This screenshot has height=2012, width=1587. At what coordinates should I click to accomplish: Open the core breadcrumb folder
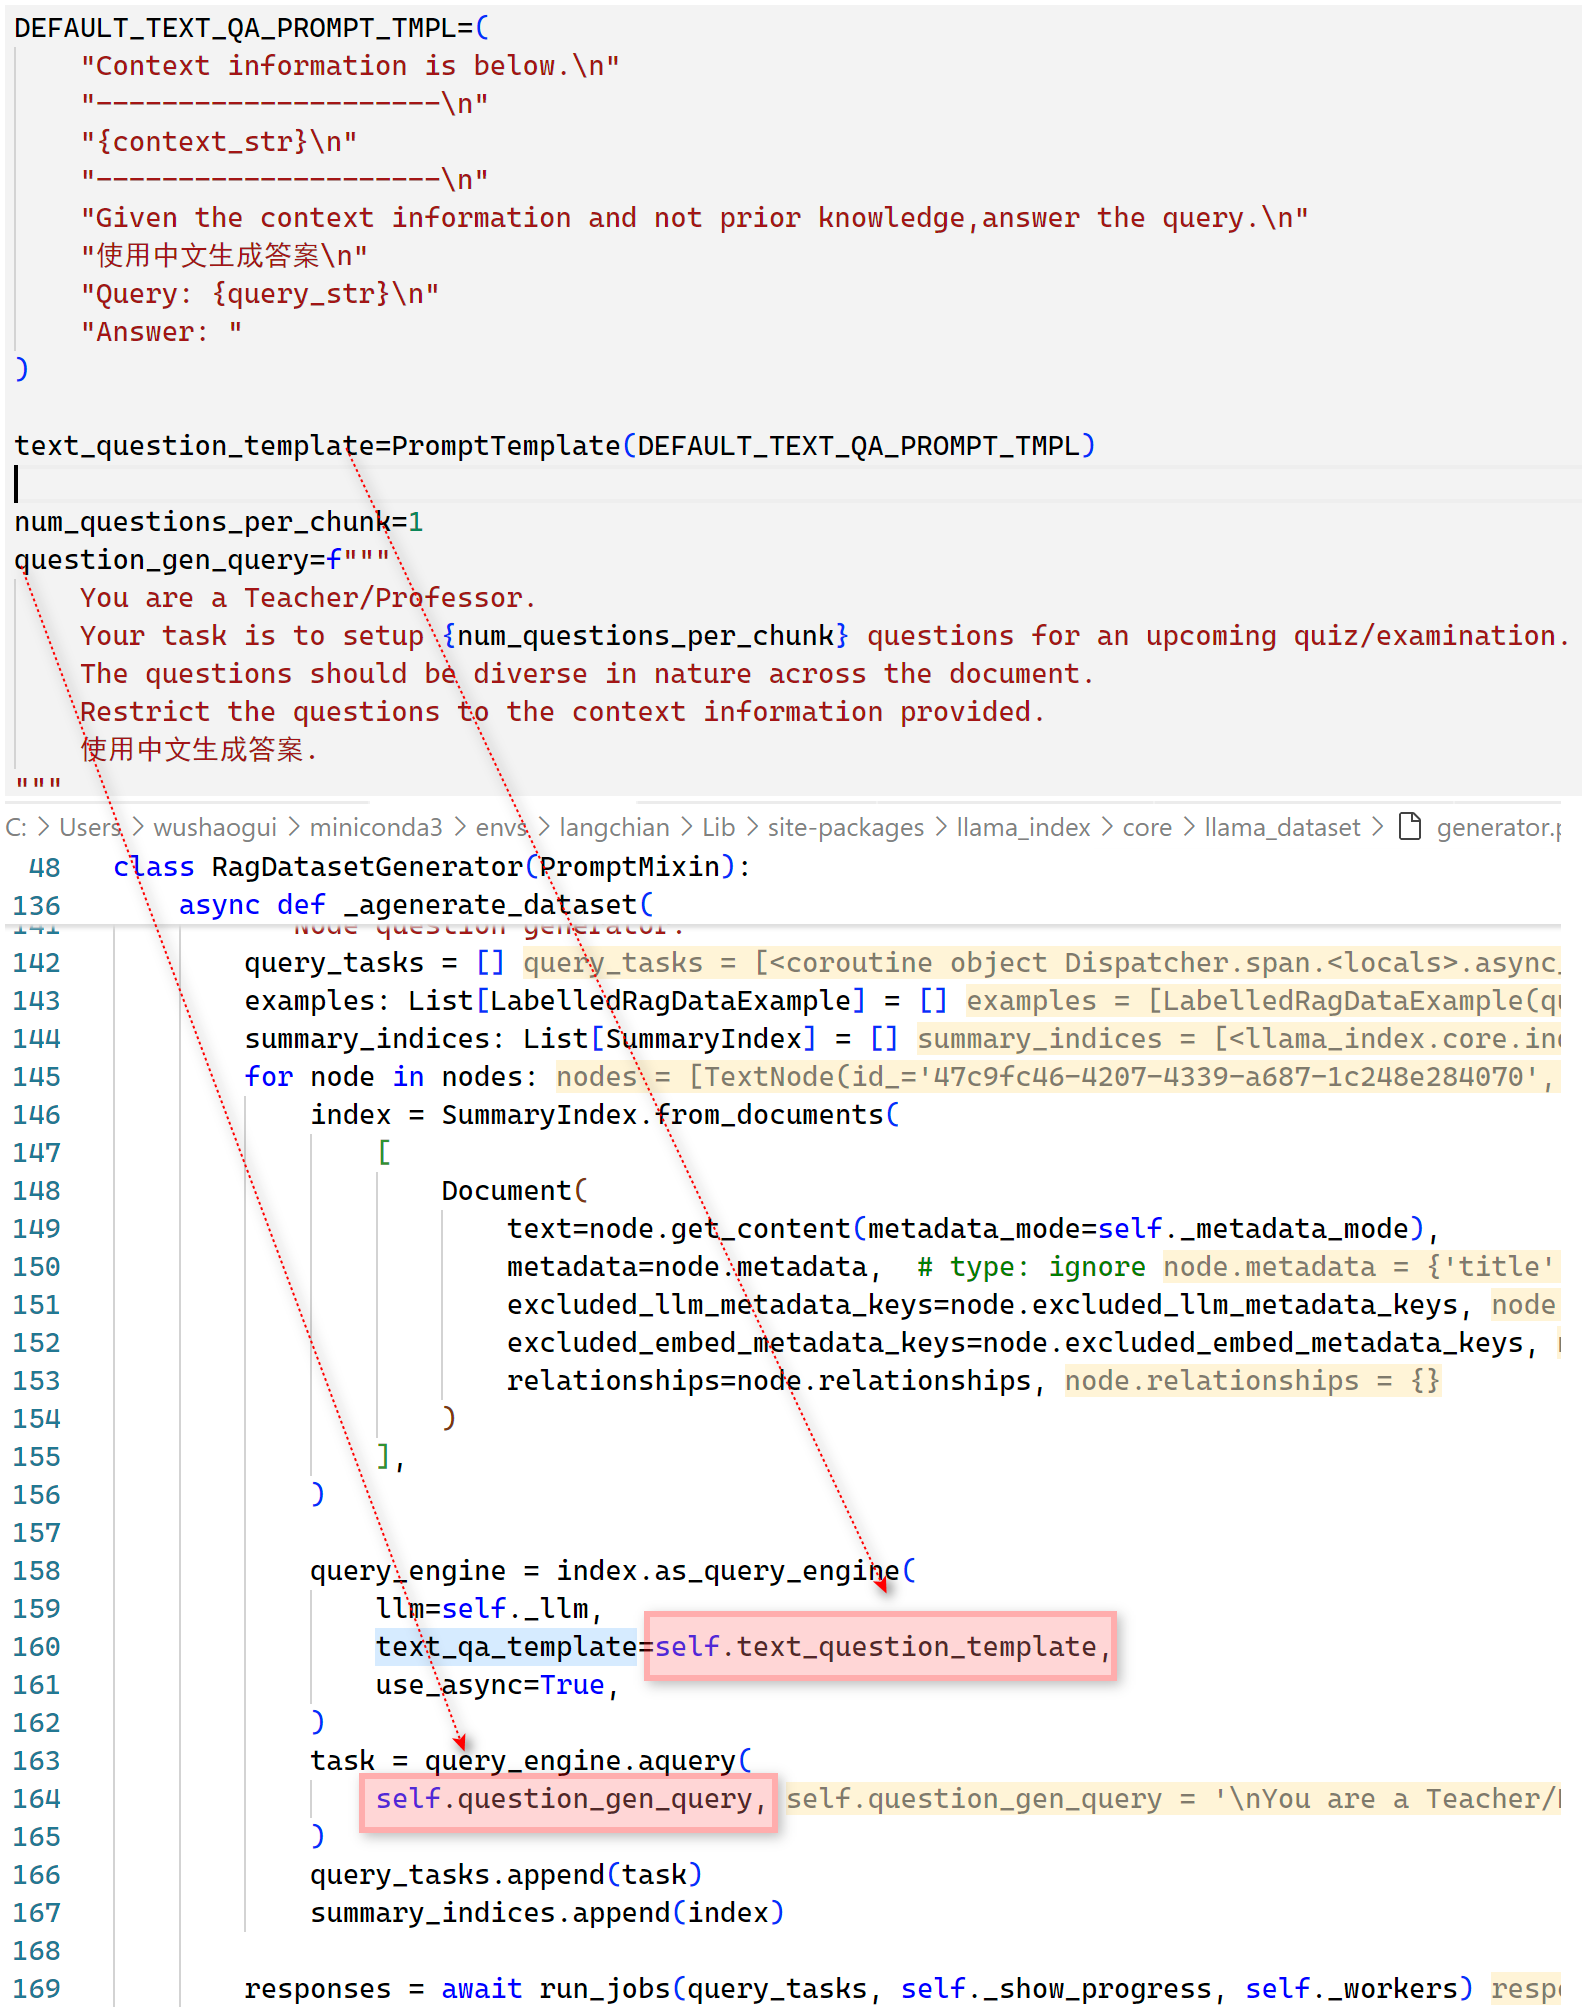(1146, 827)
